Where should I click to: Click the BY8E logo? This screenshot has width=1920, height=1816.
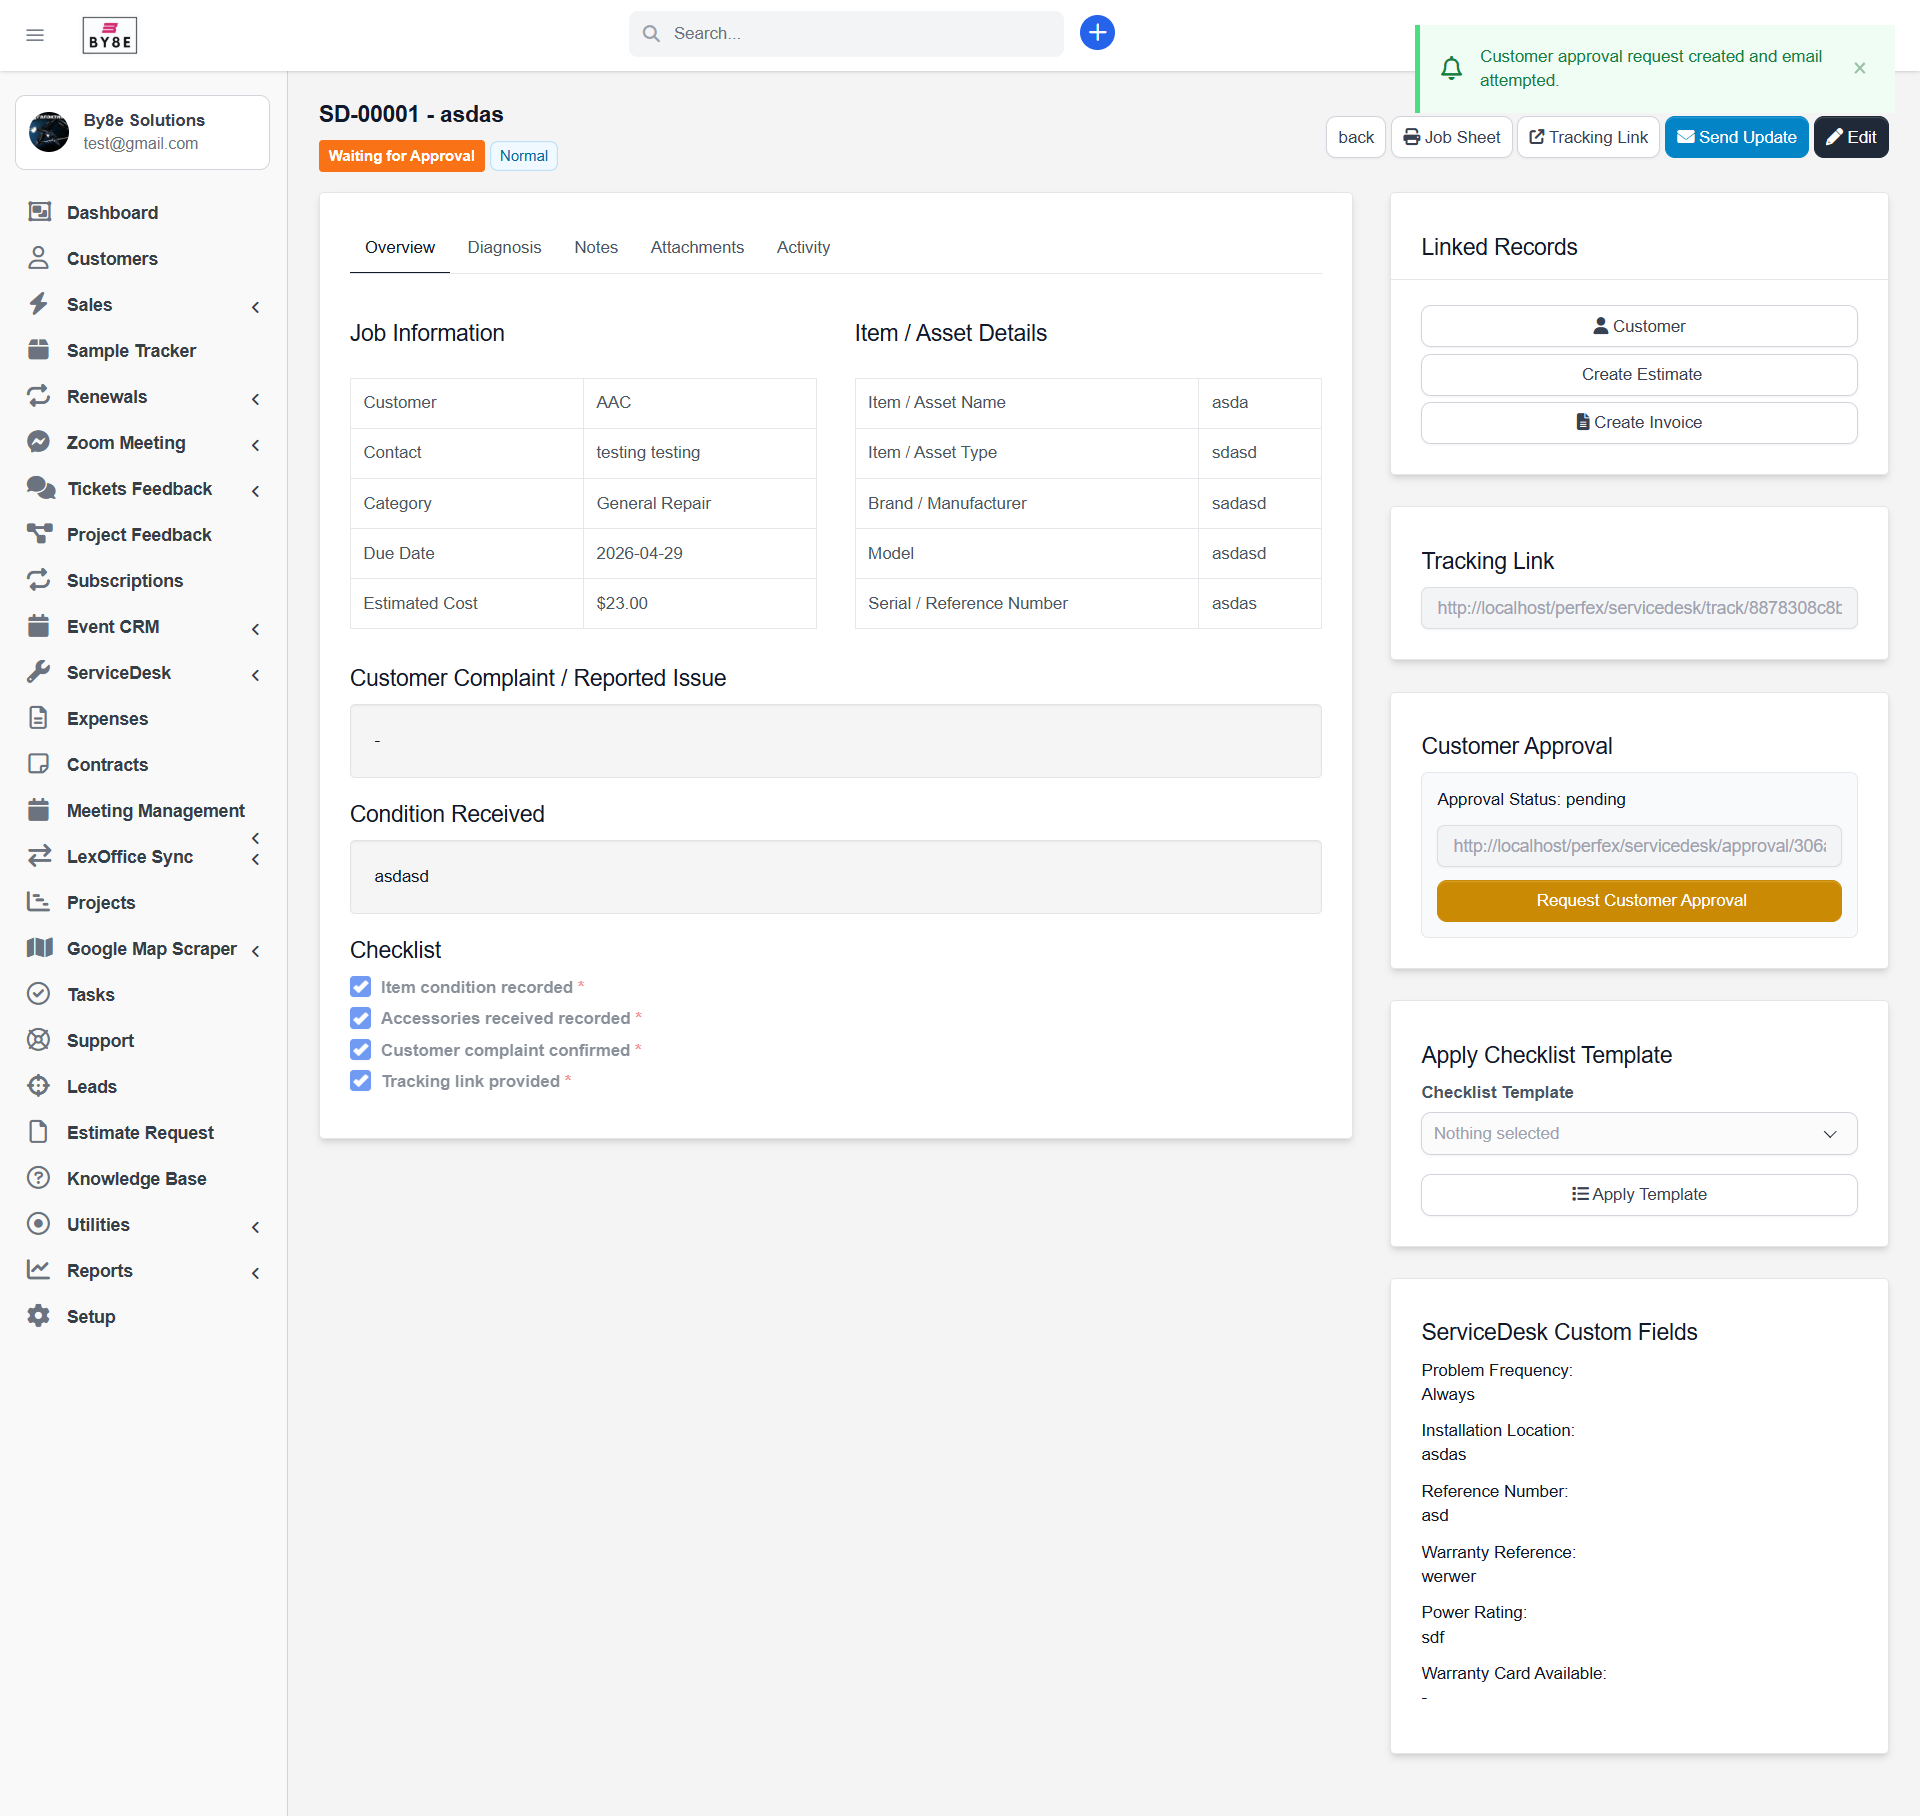pyautogui.click(x=109, y=34)
